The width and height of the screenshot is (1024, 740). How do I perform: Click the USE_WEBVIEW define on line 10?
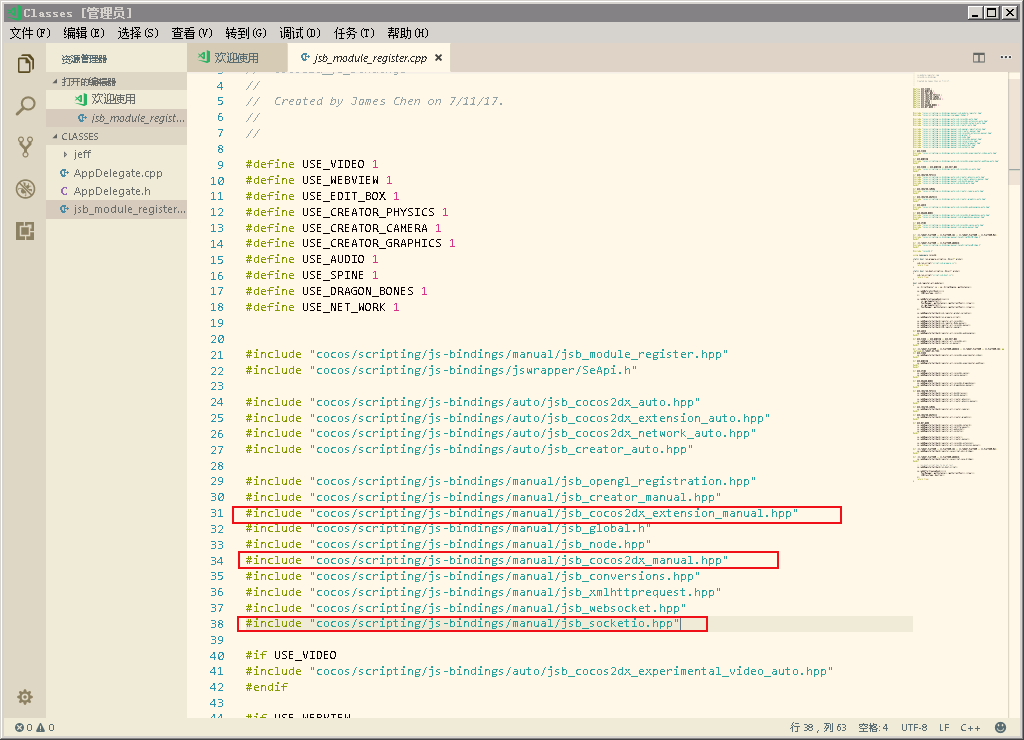(x=319, y=180)
